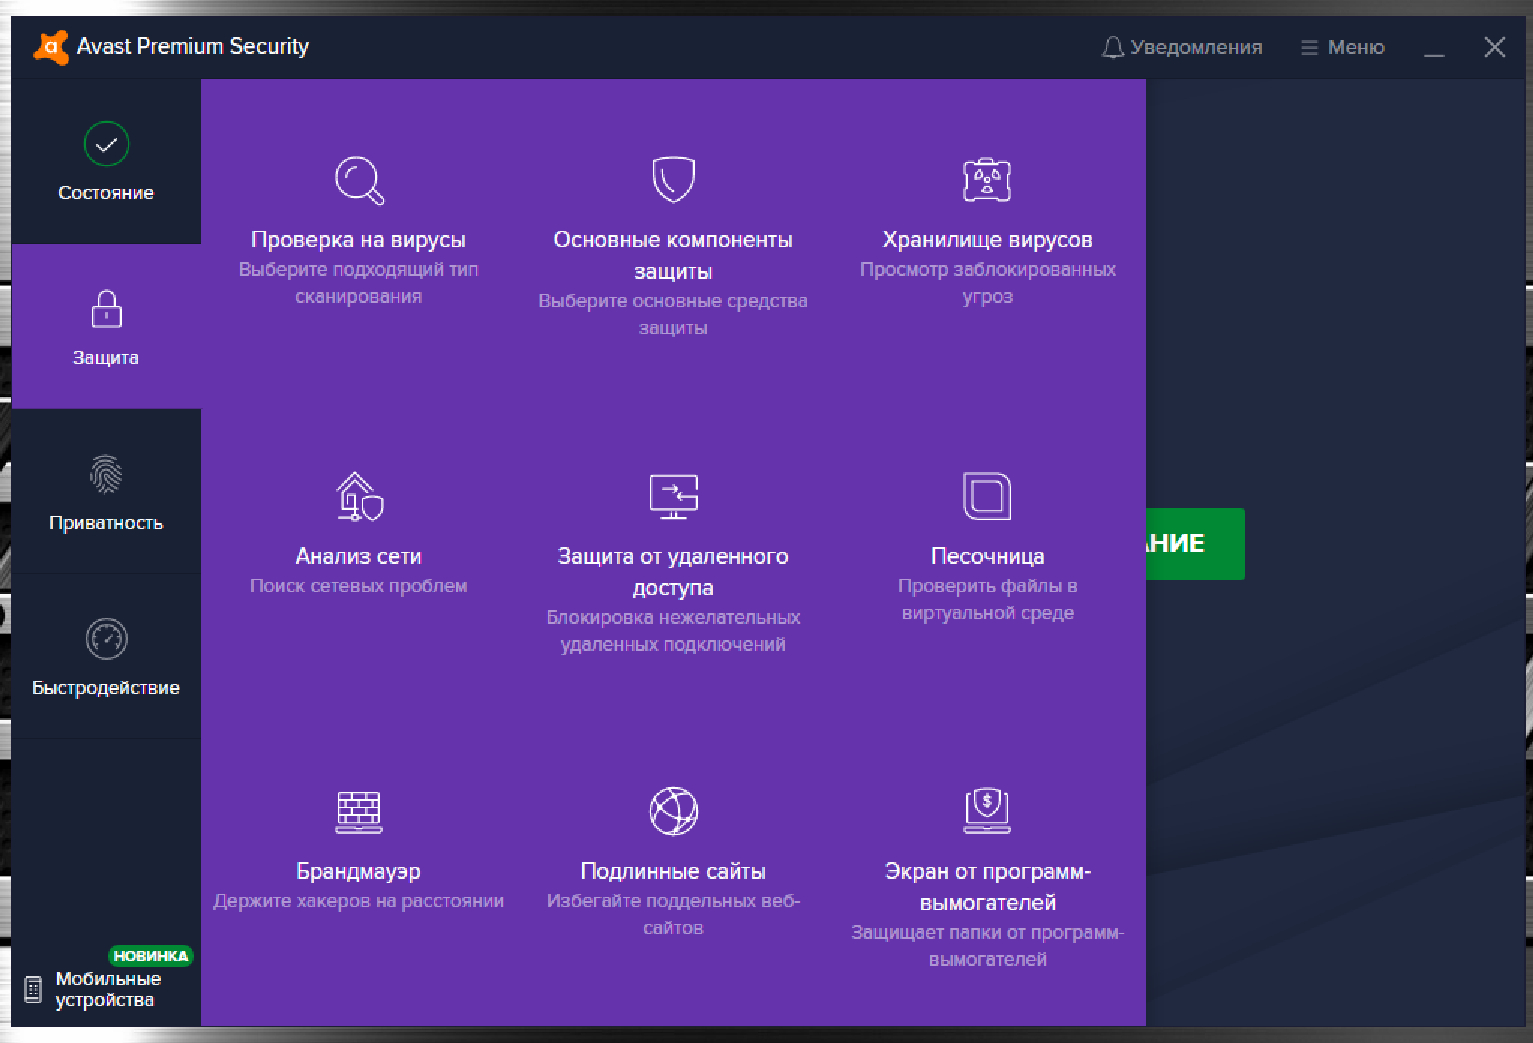The height and width of the screenshot is (1043, 1533).
Task: Click the НОВИНКА badge
Action: pos(151,956)
